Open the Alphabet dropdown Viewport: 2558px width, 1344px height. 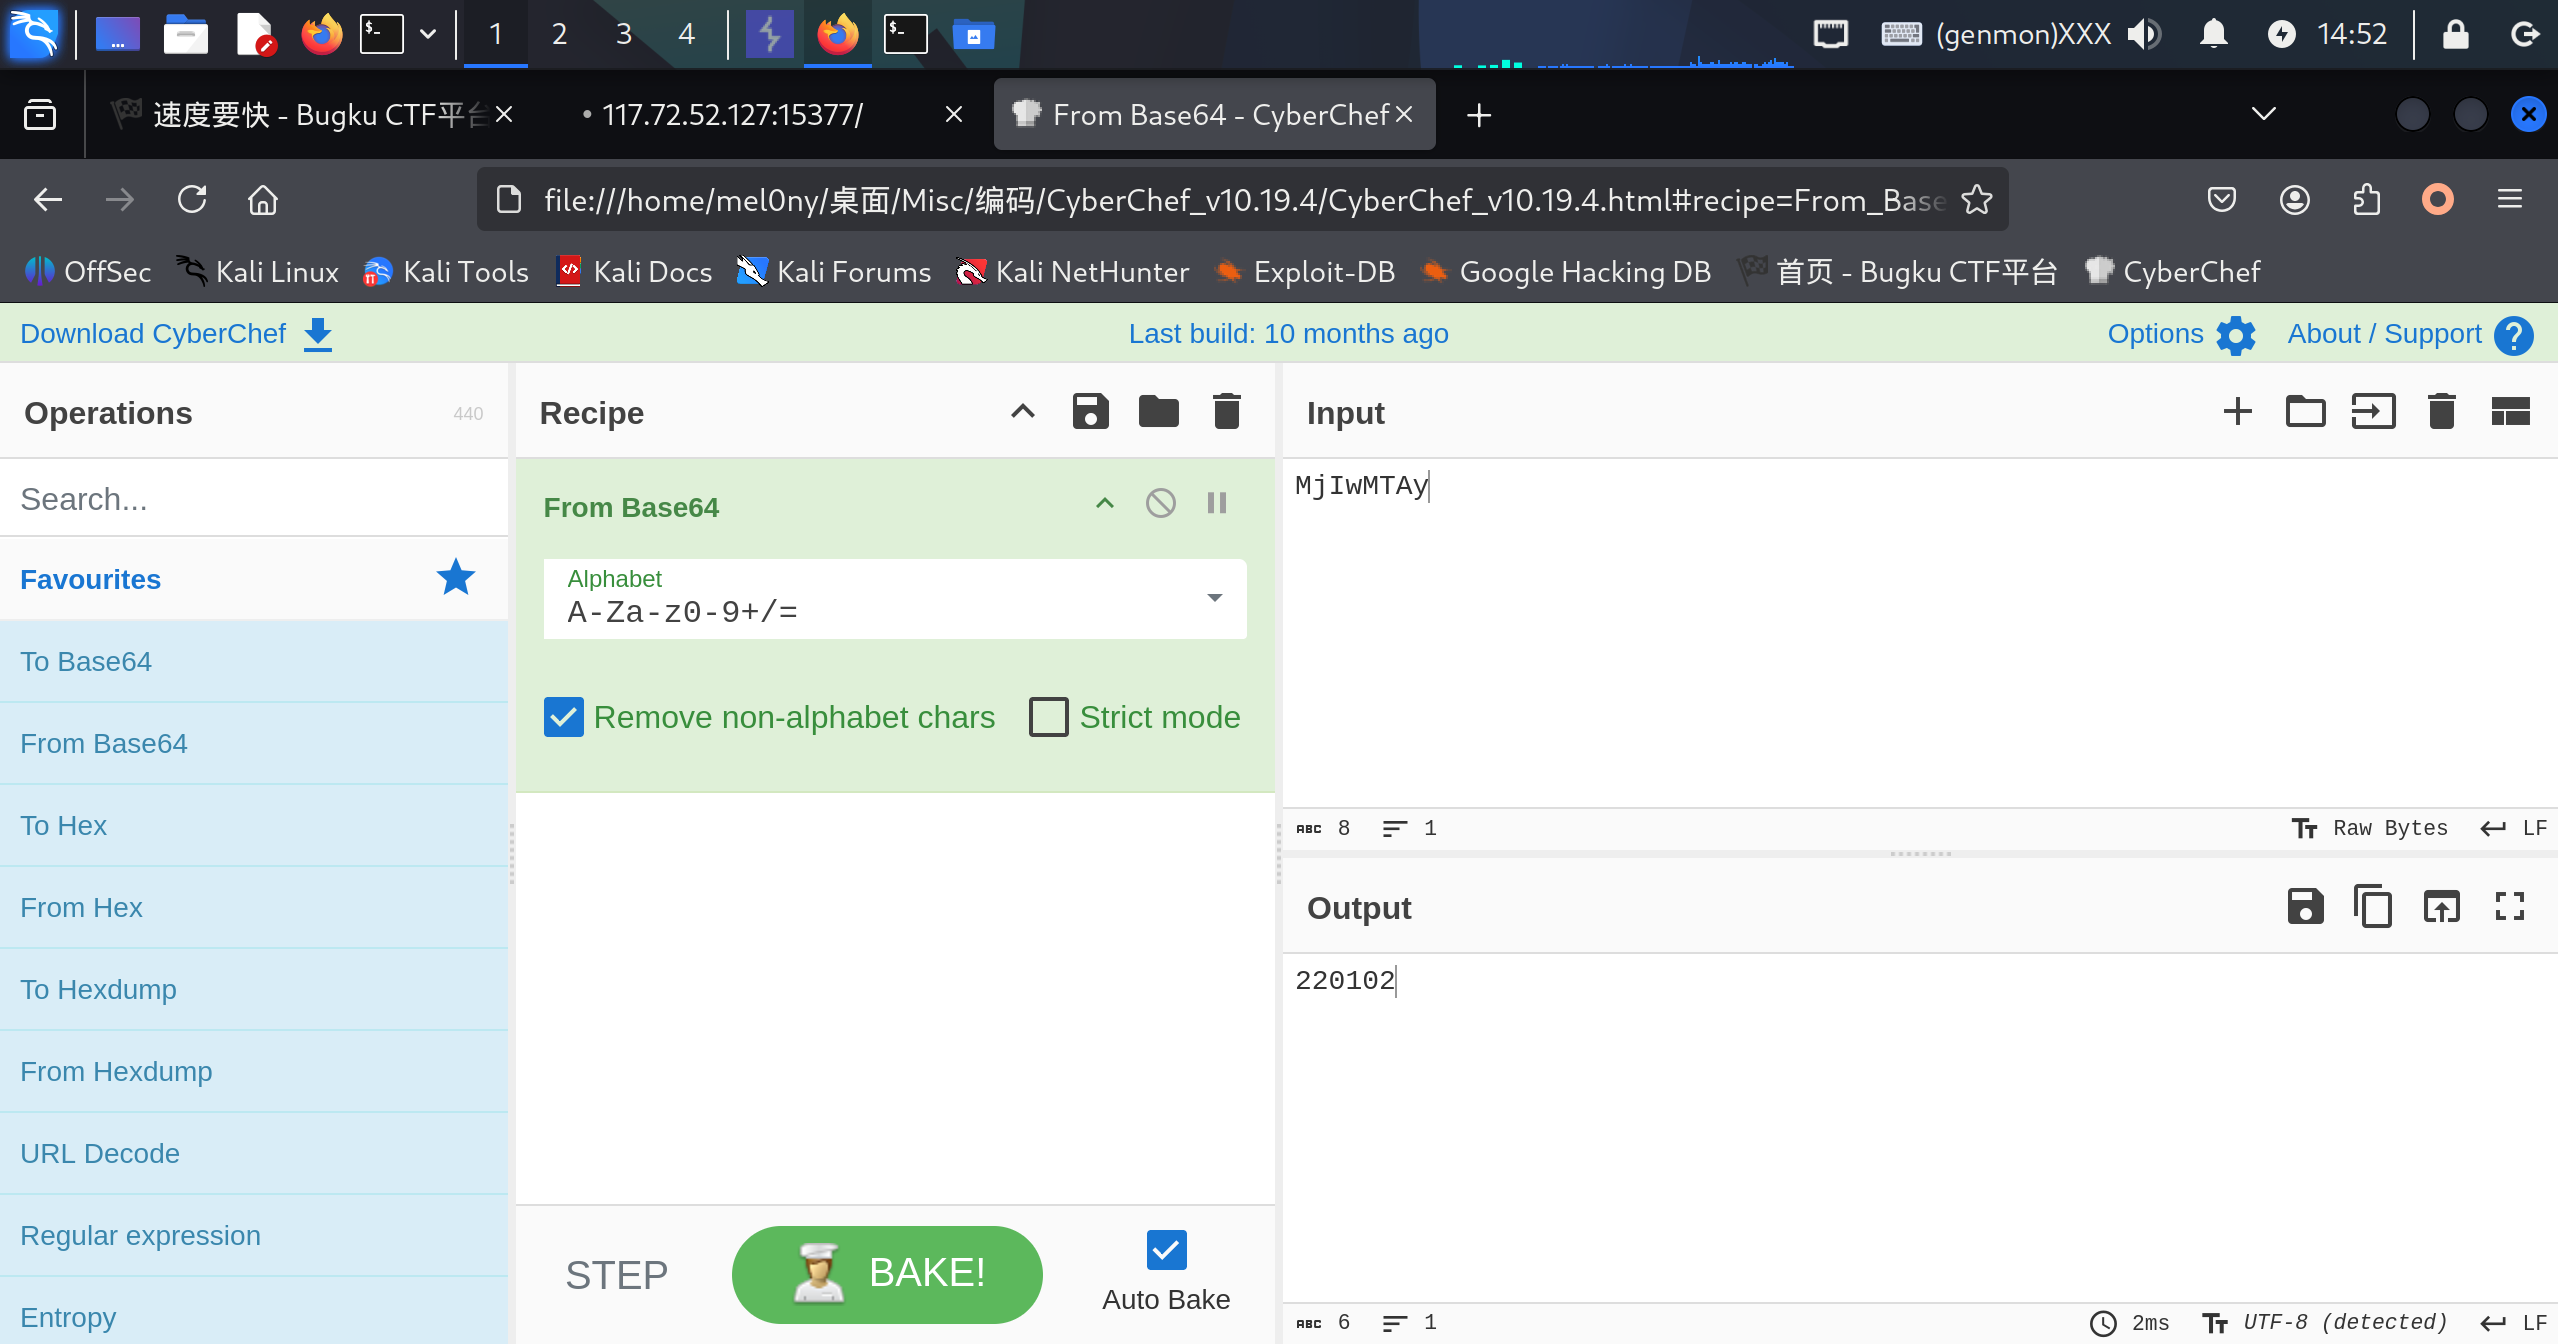pyautogui.click(x=1214, y=598)
